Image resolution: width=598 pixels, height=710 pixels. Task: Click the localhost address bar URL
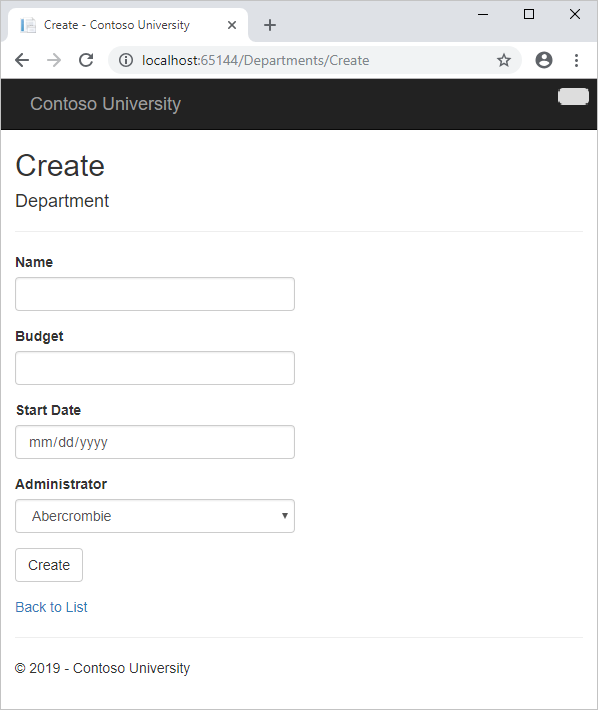(x=255, y=60)
